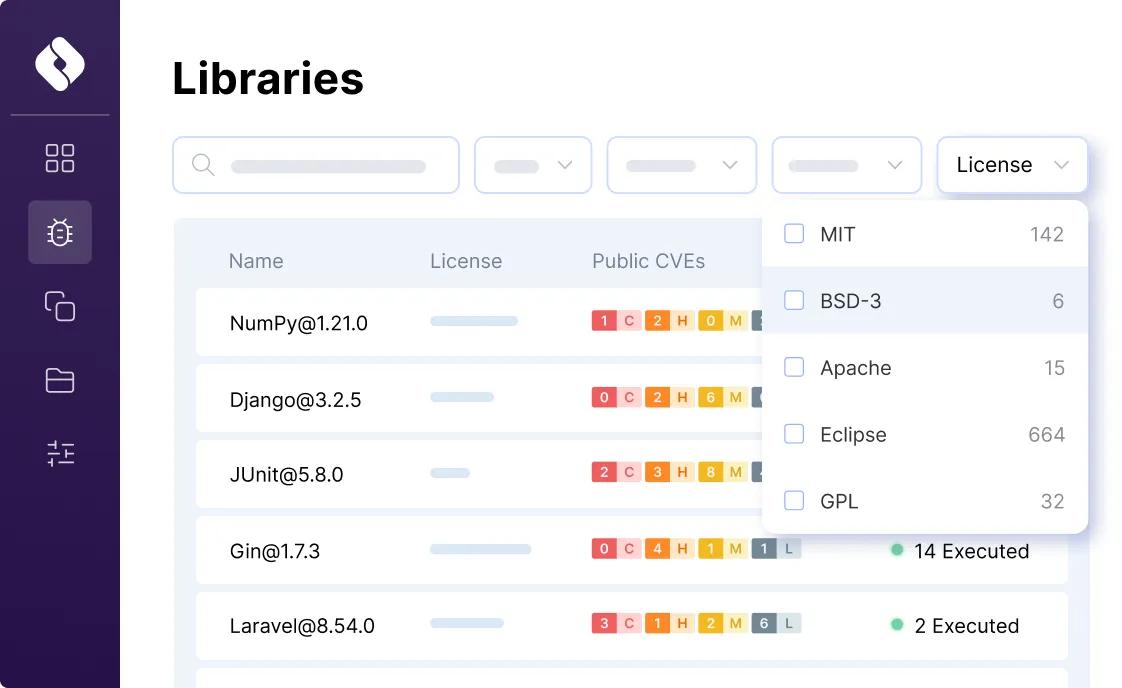Click the 14 Executed status on Gin row

[960, 551]
